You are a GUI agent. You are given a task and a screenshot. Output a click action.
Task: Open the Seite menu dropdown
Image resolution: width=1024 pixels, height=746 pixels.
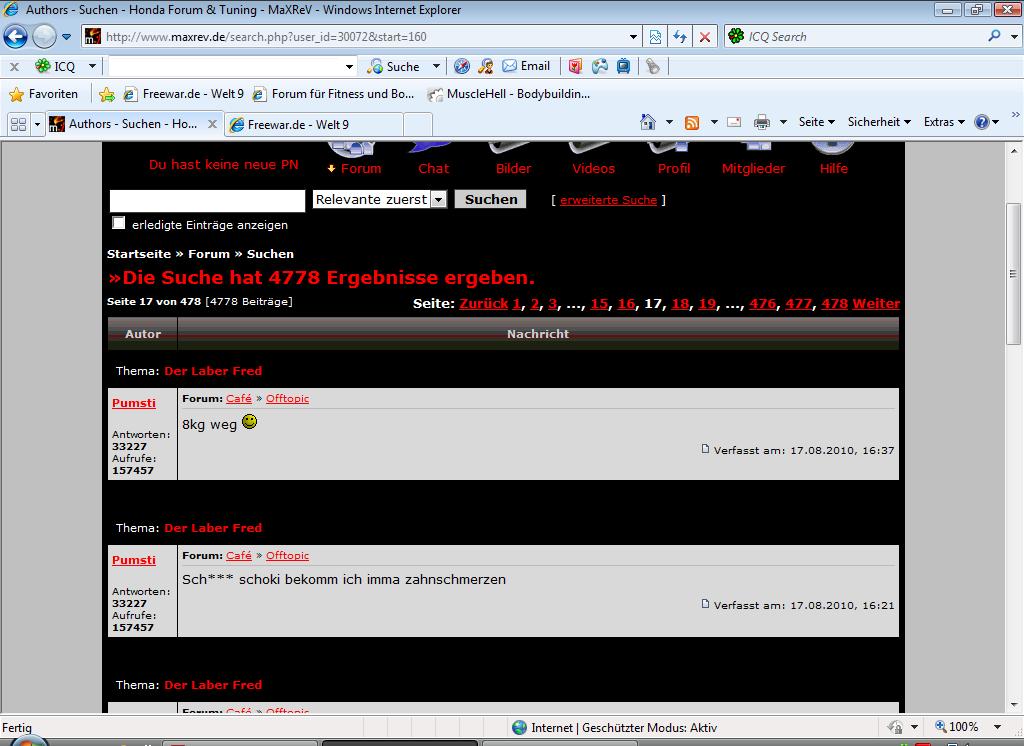click(x=816, y=122)
